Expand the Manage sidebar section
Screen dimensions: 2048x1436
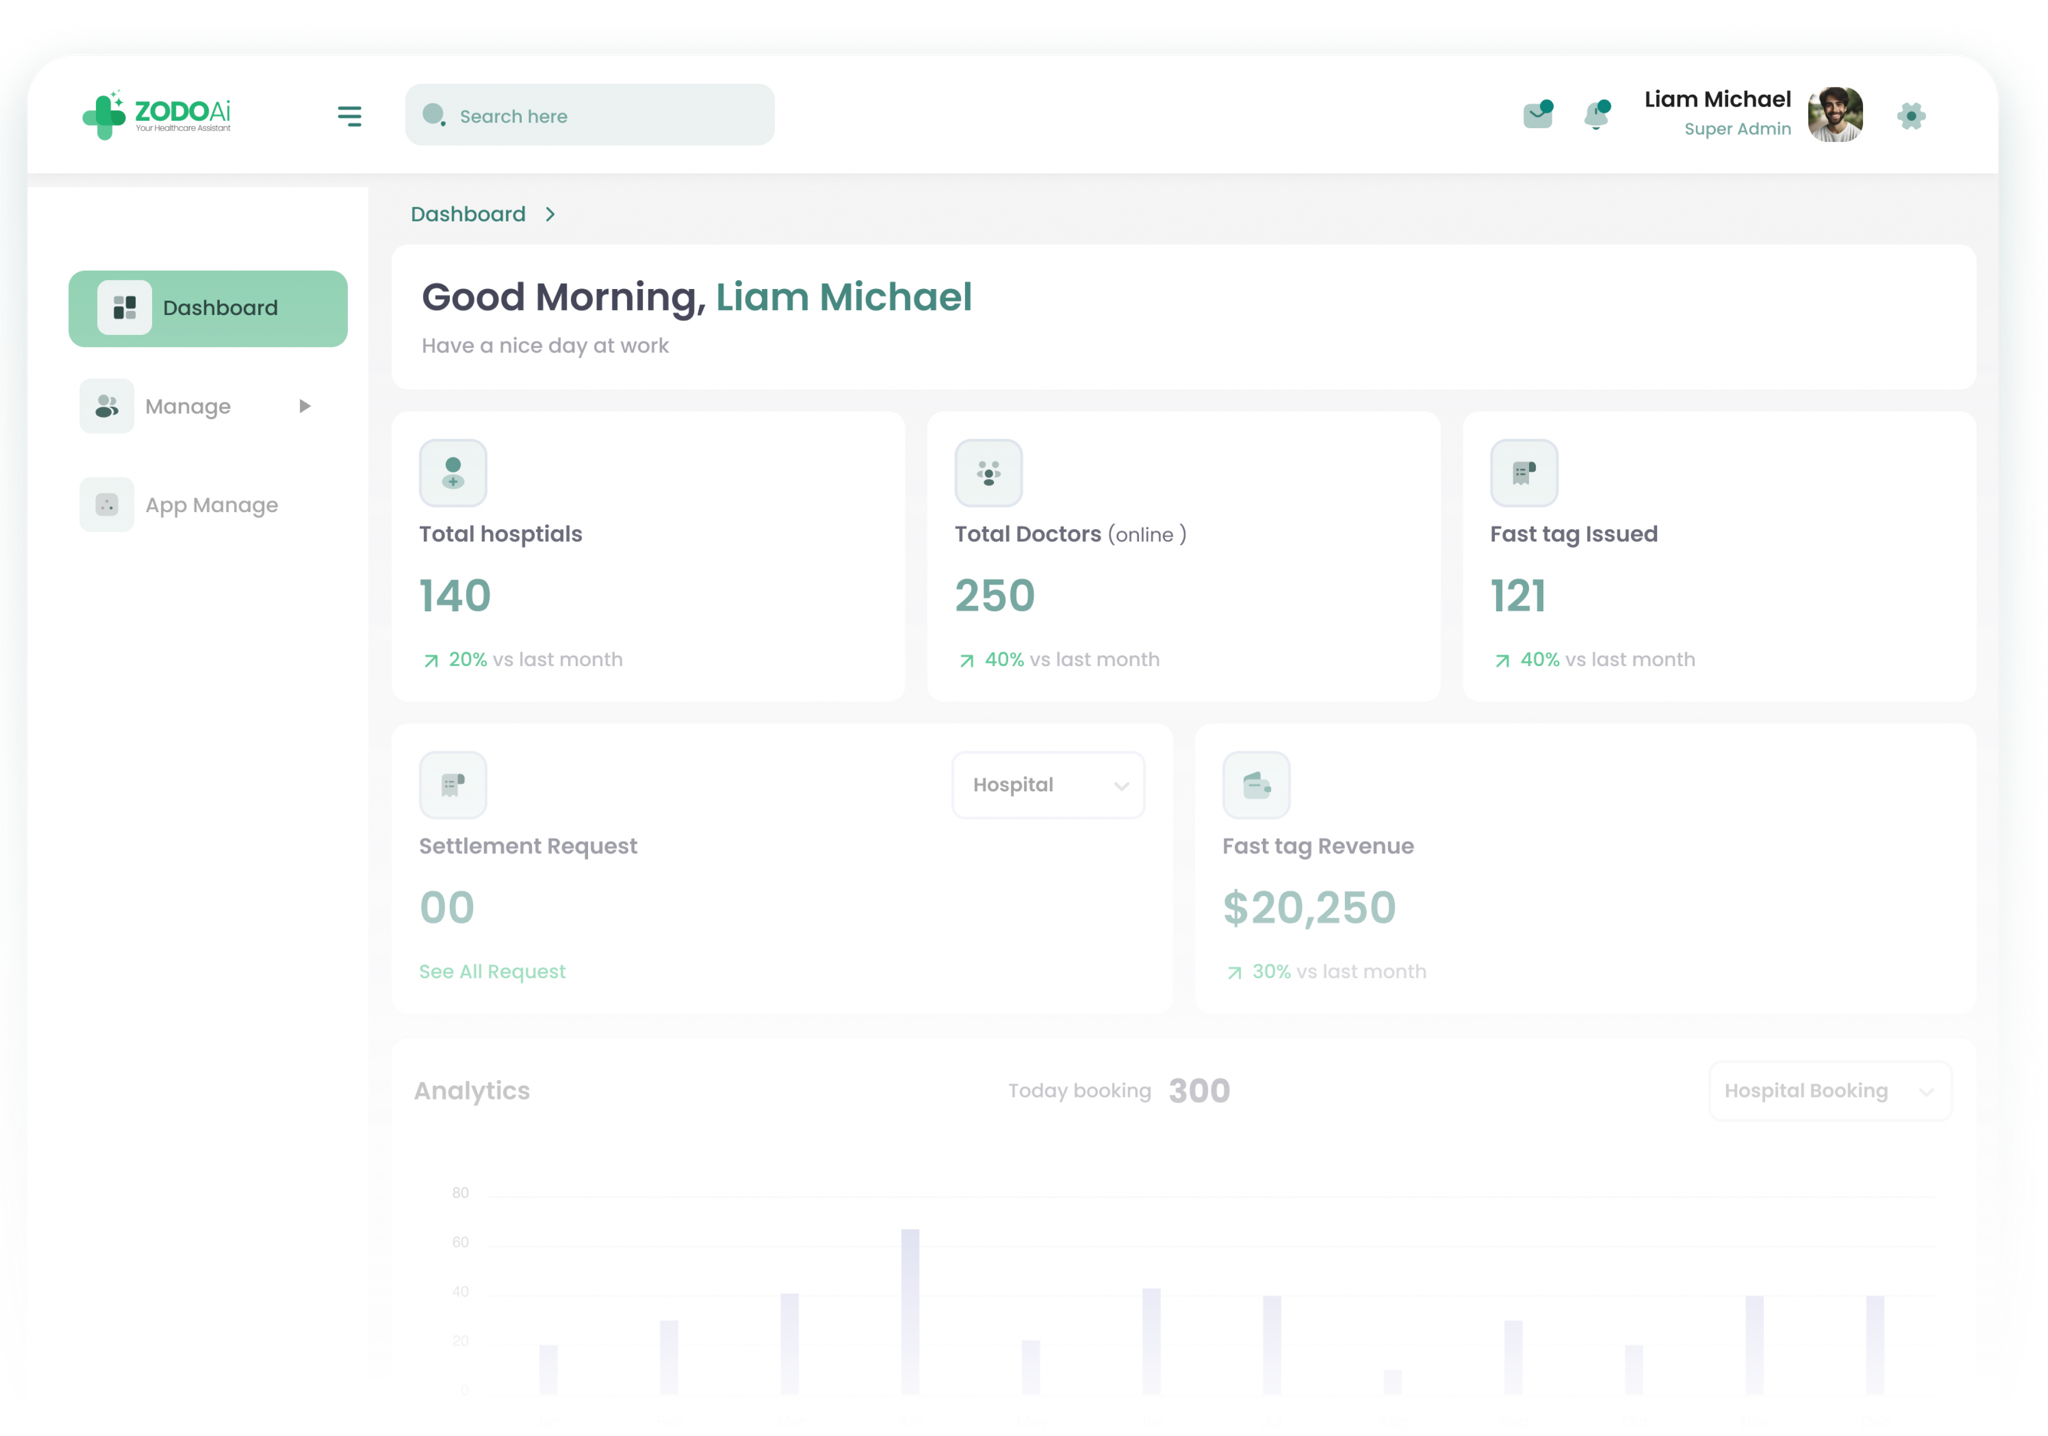pyautogui.click(x=306, y=406)
